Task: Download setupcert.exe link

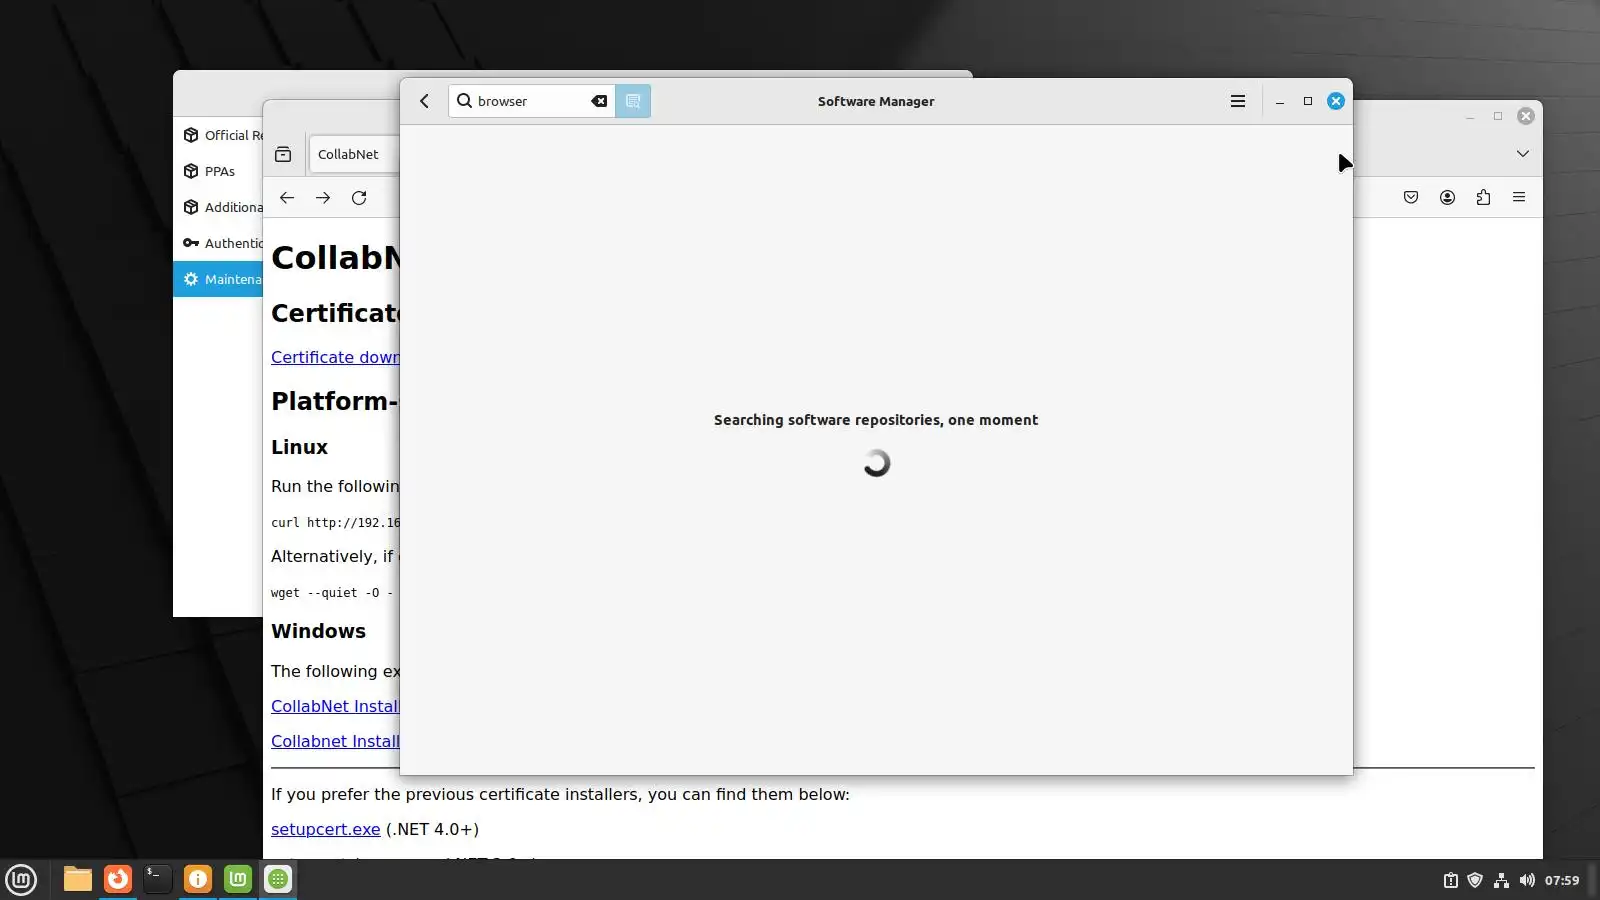Action: click(326, 829)
